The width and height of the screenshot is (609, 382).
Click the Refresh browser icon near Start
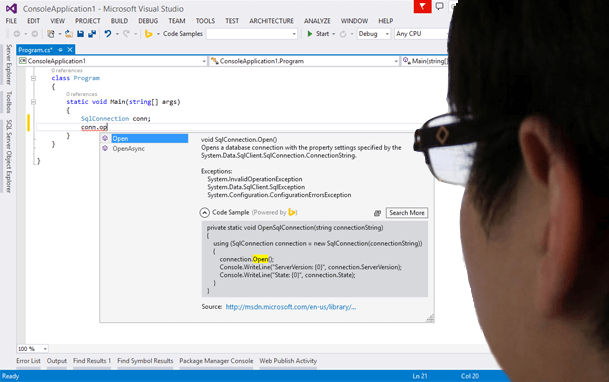[x=343, y=34]
